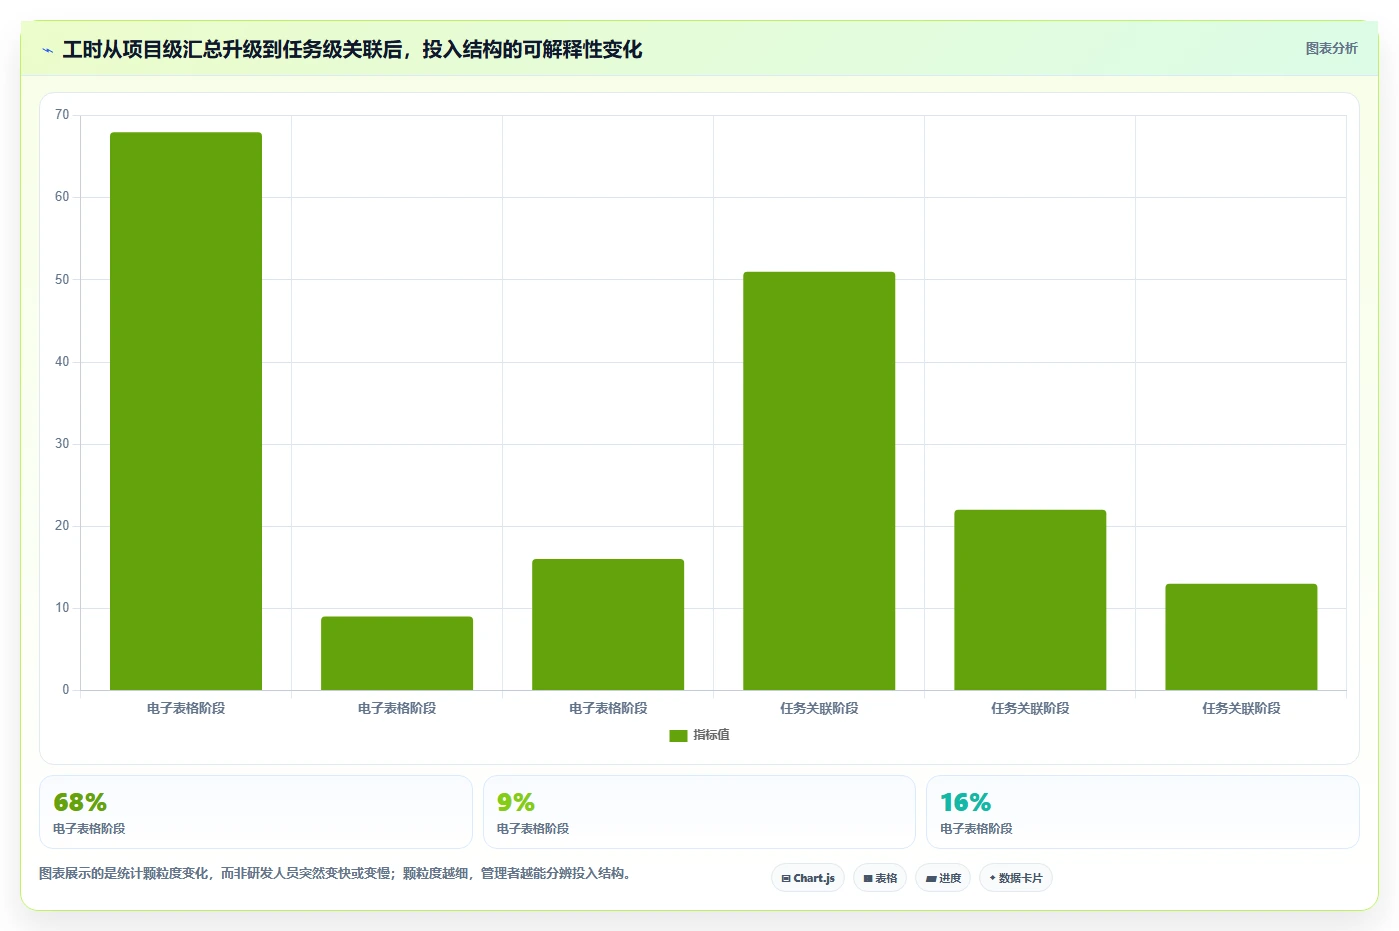Click the bar with value 22
1399x931 pixels.
click(x=1030, y=600)
